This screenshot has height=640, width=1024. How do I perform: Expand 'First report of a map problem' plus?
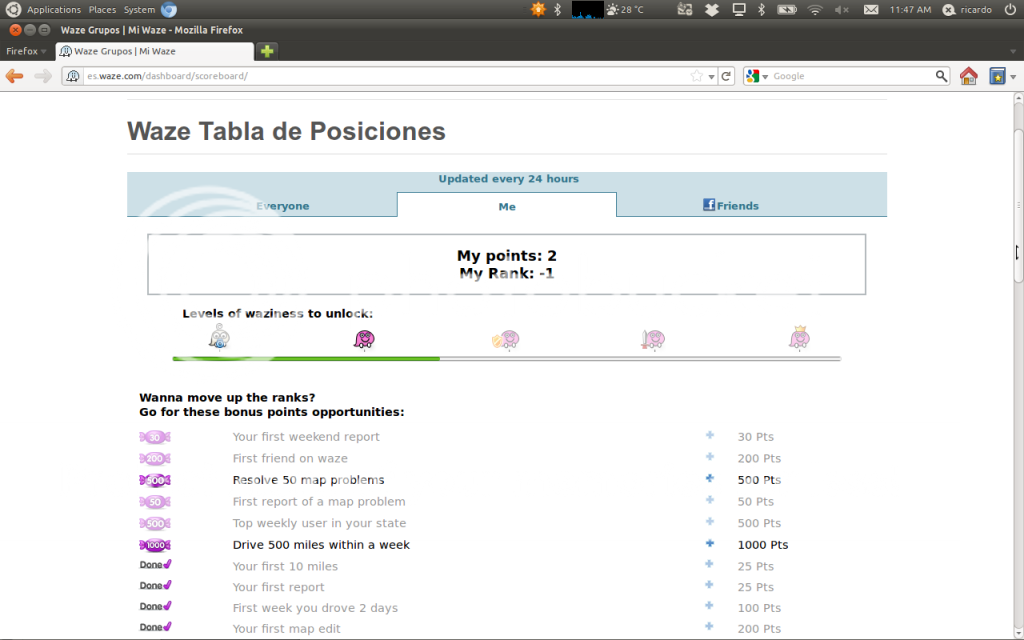point(710,500)
